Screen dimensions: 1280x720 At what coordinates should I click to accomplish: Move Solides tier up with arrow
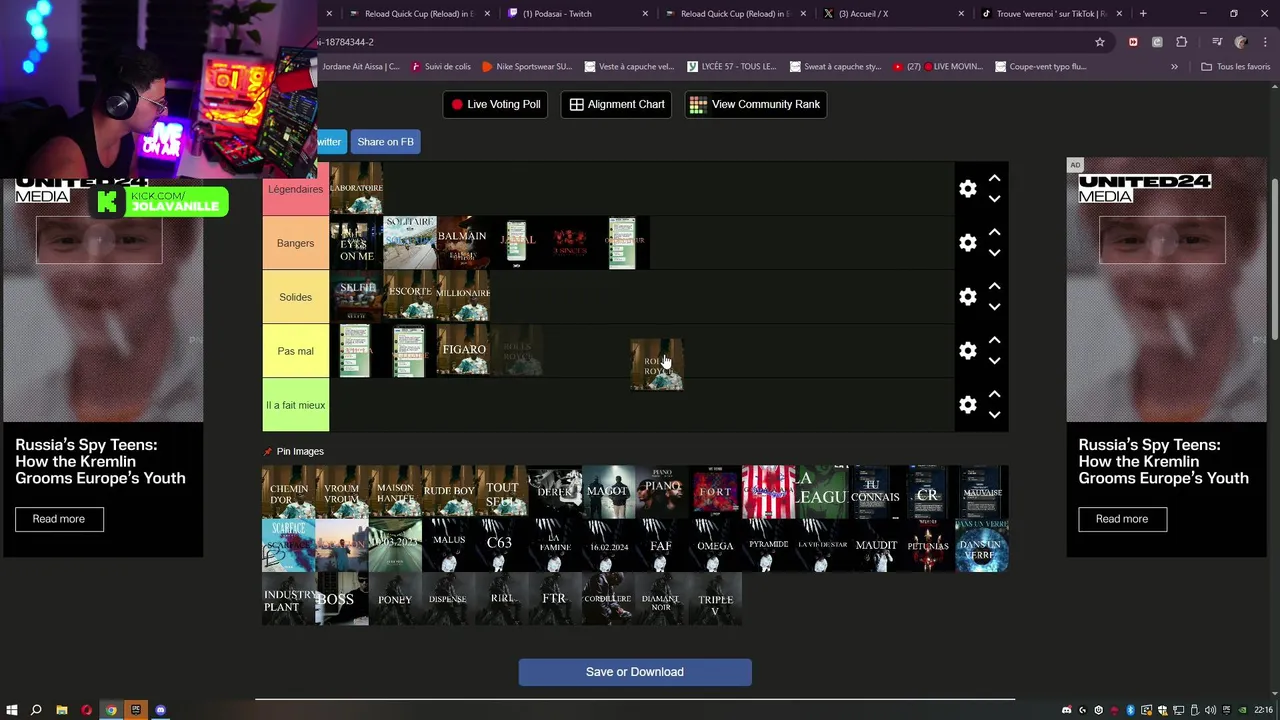994,286
